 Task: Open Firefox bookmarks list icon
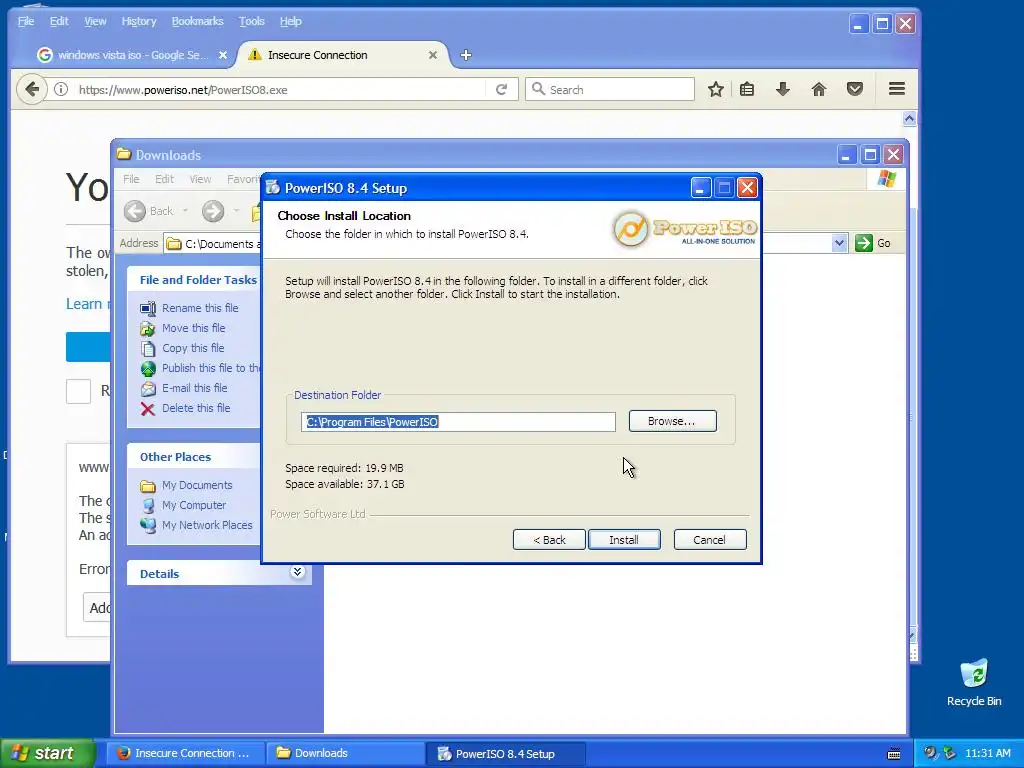point(747,89)
